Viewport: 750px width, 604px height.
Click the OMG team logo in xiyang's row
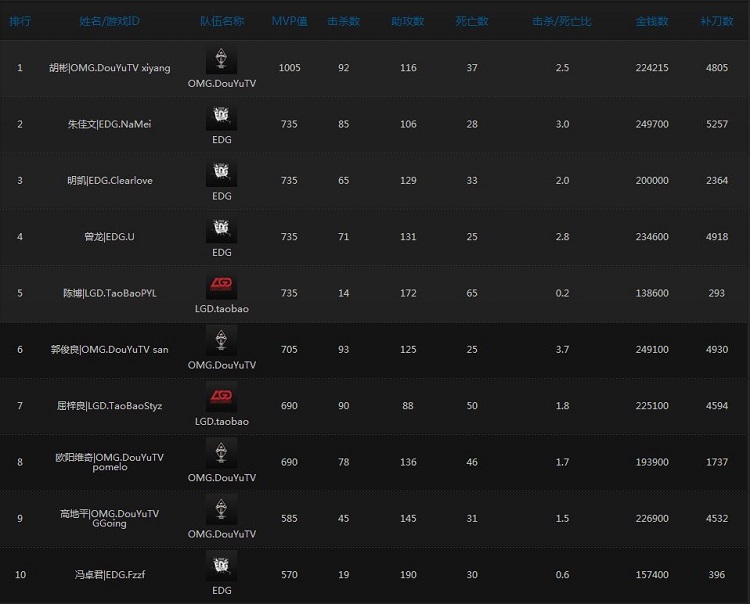pos(221,59)
